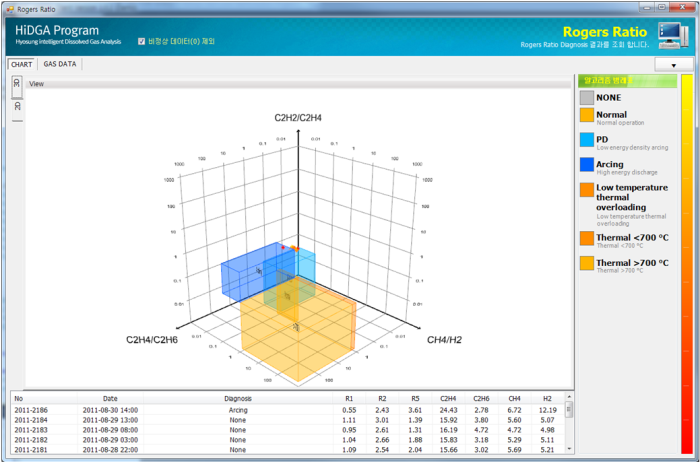700x462 pixels.
Task: Sort by the R1 column header
Action: coord(349,399)
